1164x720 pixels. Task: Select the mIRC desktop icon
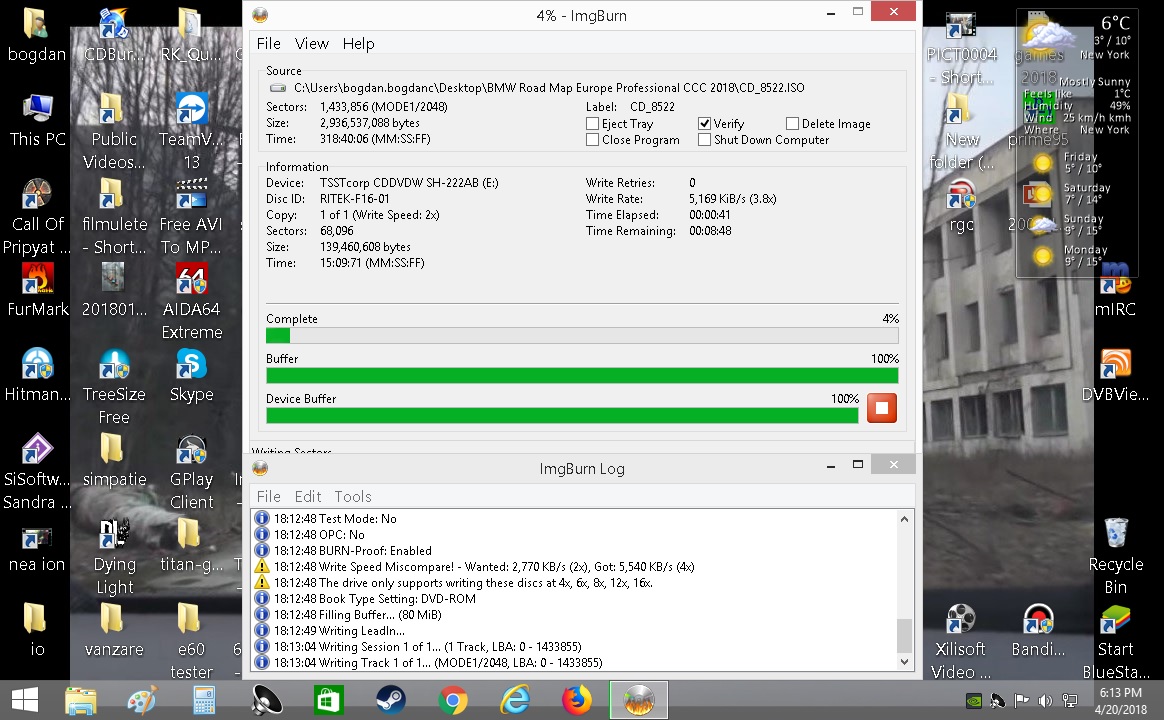click(1116, 290)
